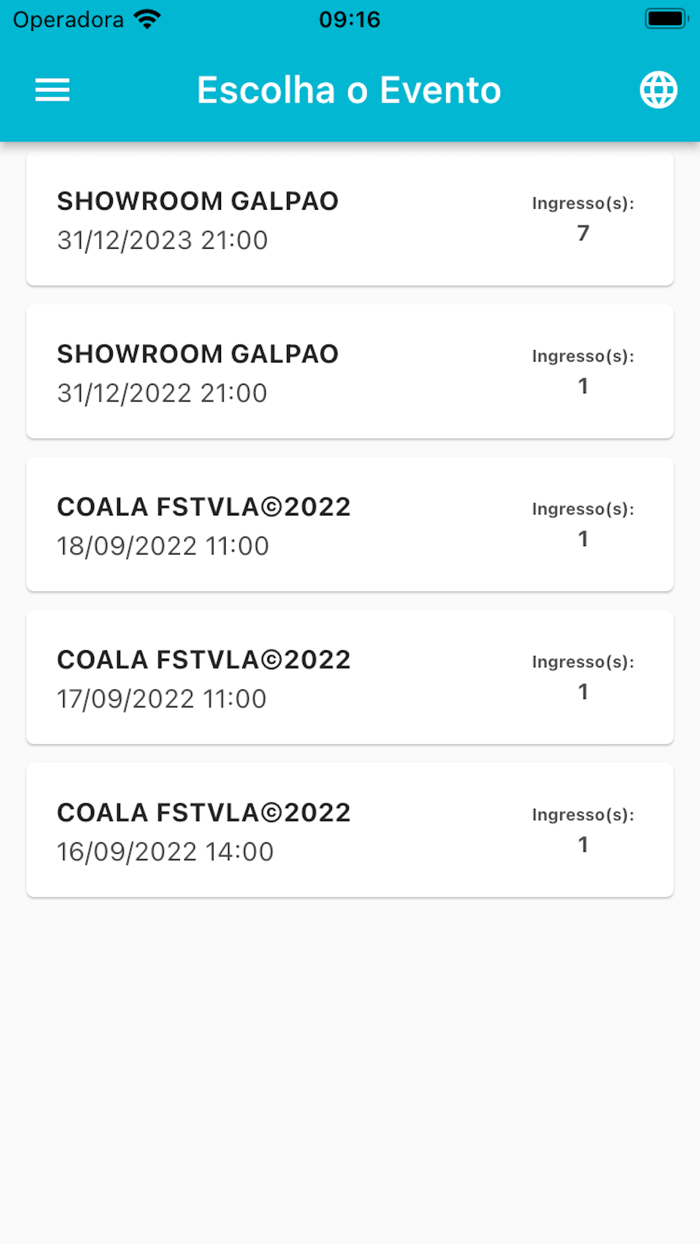Viewport: 700px width, 1244px height.
Task: Open the hamburger navigation menu
Action: point(52,90)
